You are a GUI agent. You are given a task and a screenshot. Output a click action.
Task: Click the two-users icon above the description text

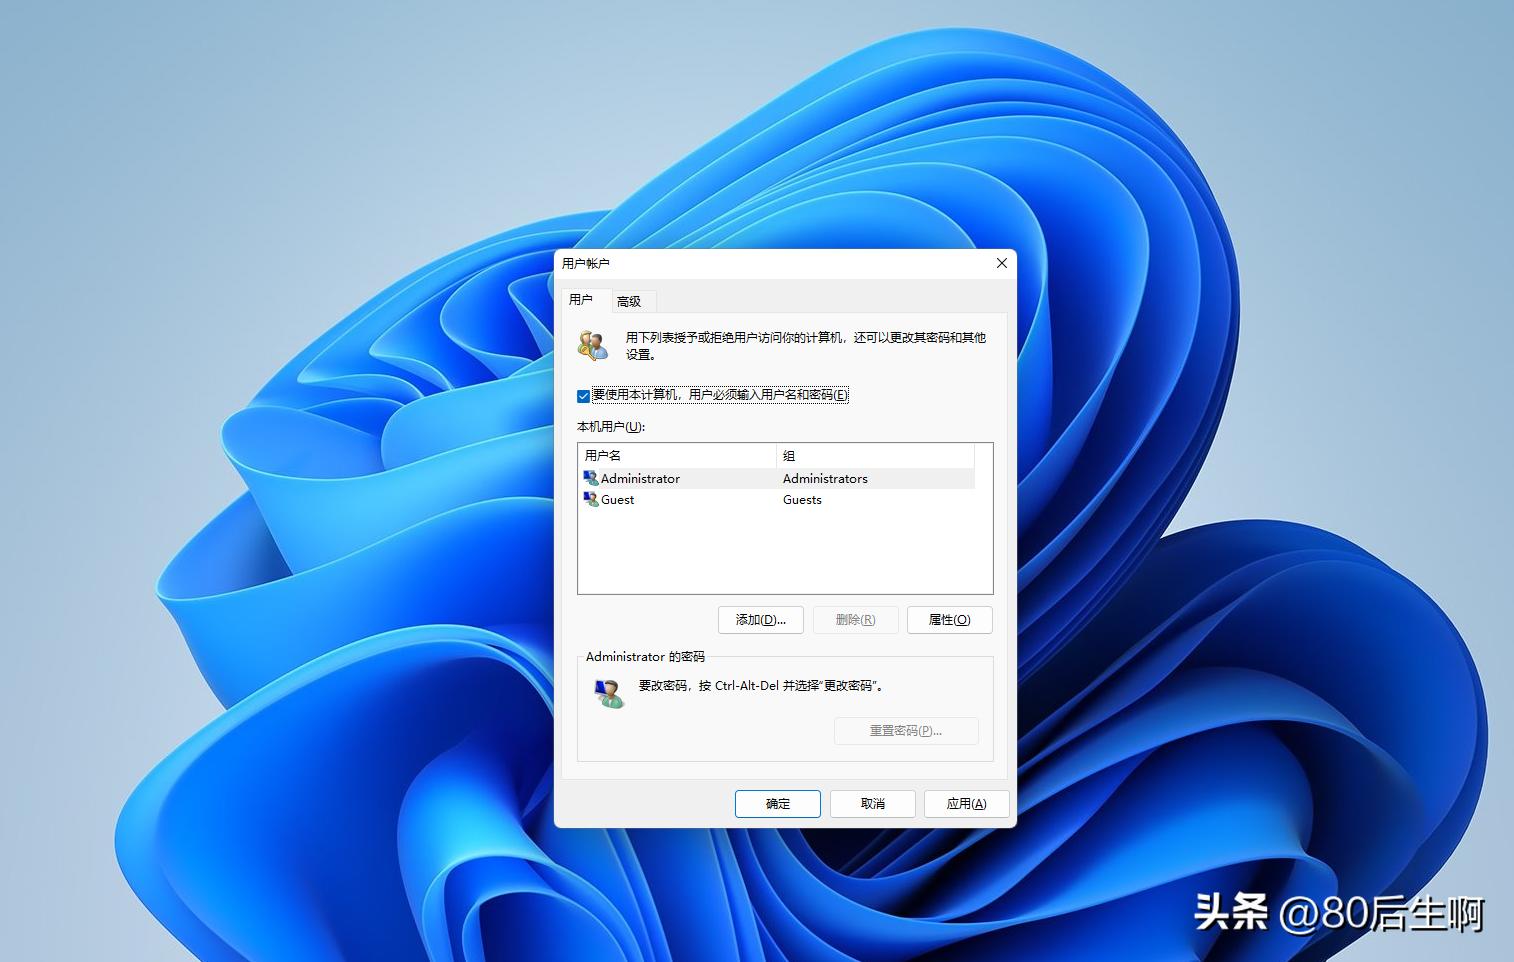click(x=592, y=344)
